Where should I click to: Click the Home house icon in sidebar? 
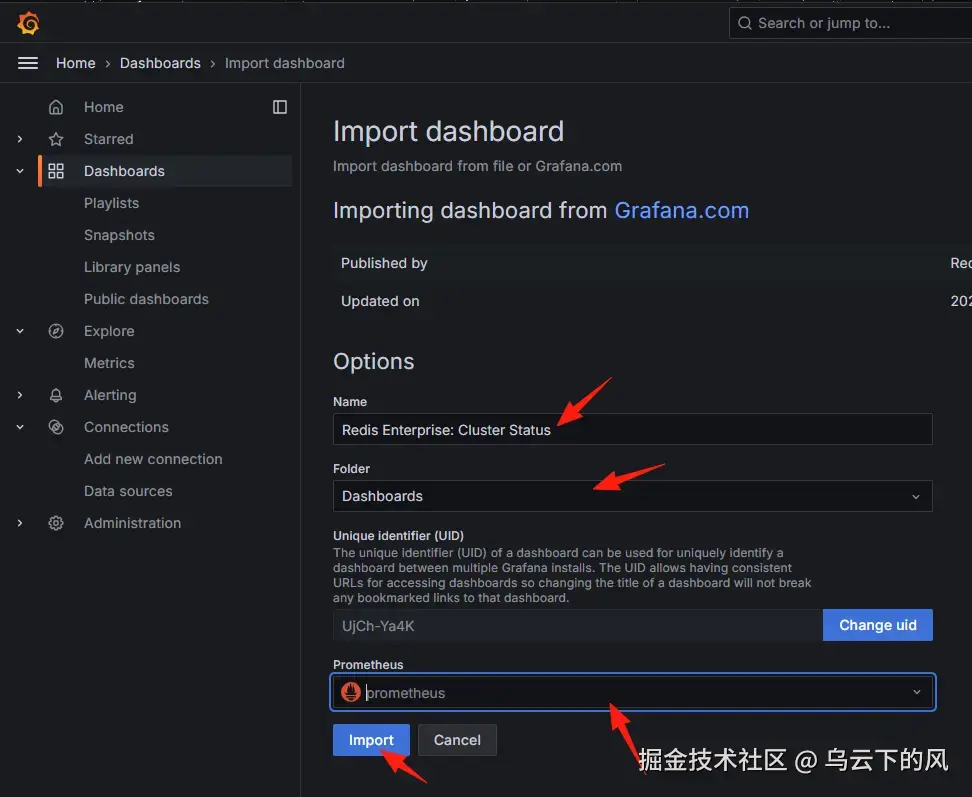pyautogui.click(x=56, y=107)
